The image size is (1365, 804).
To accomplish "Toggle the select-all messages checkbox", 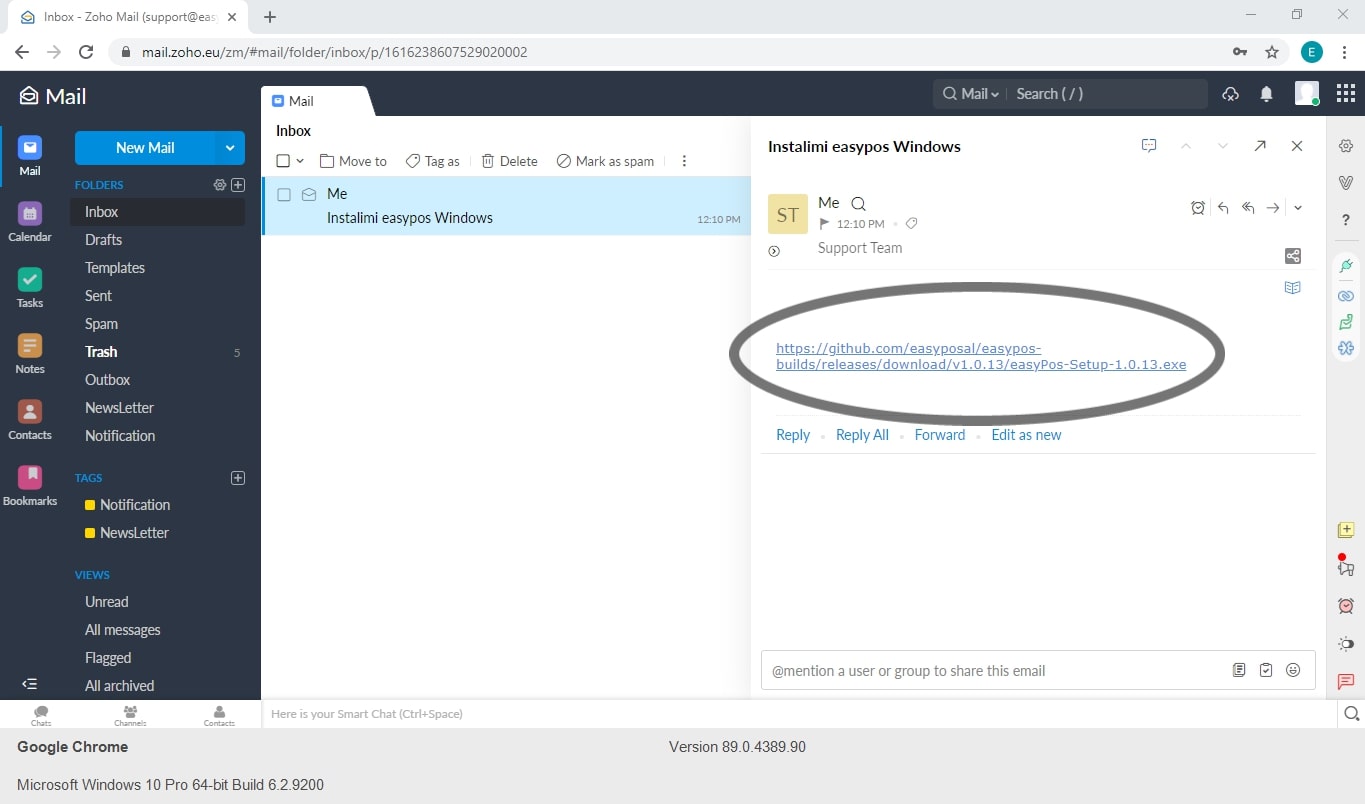I will [282, 160].
